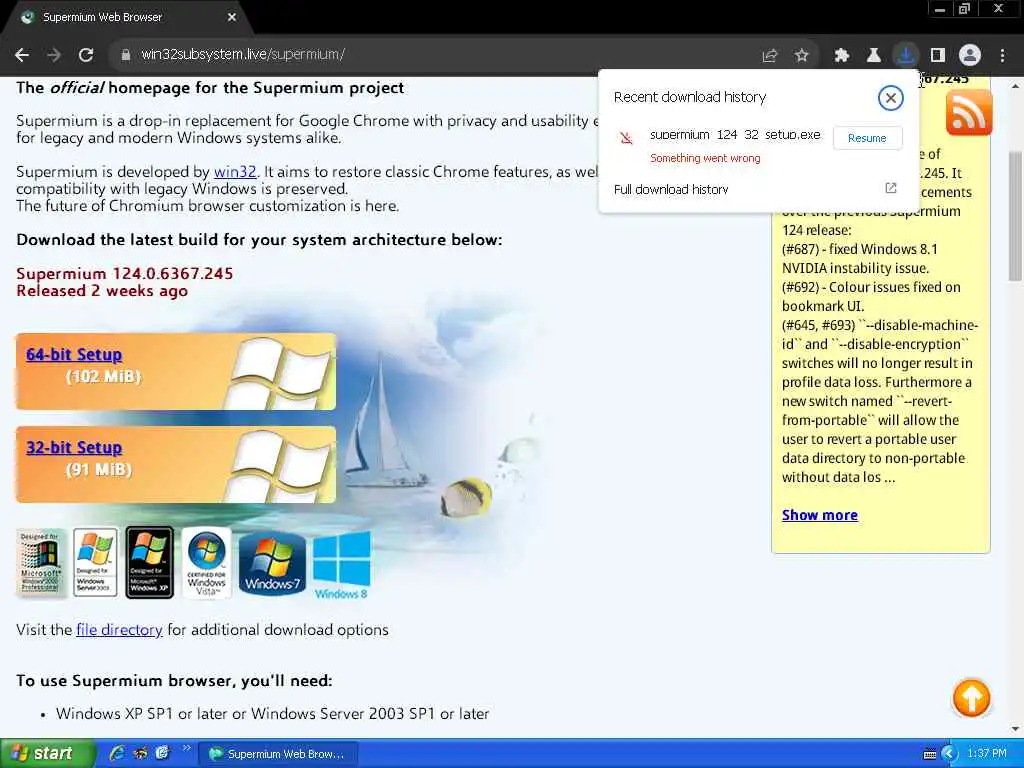Click the Designed for Windows XP badge

tap(150, 562)
